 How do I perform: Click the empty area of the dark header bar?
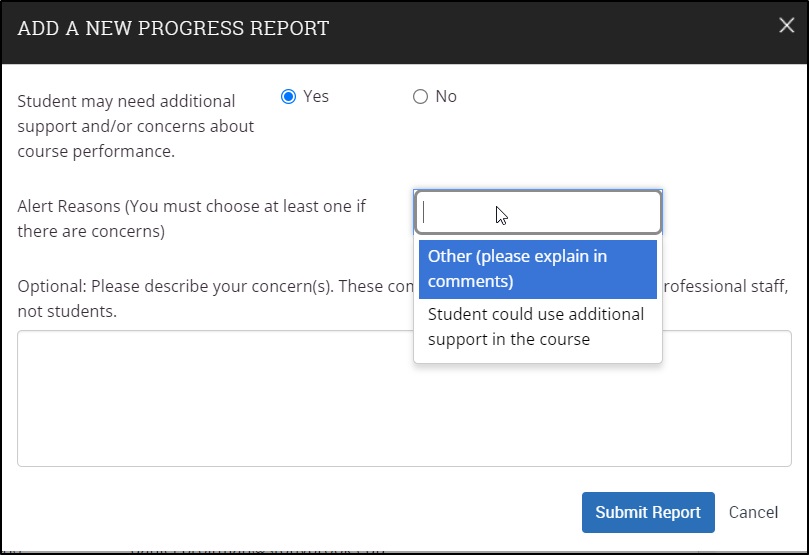pyautogui.click(x=550, y=28)
